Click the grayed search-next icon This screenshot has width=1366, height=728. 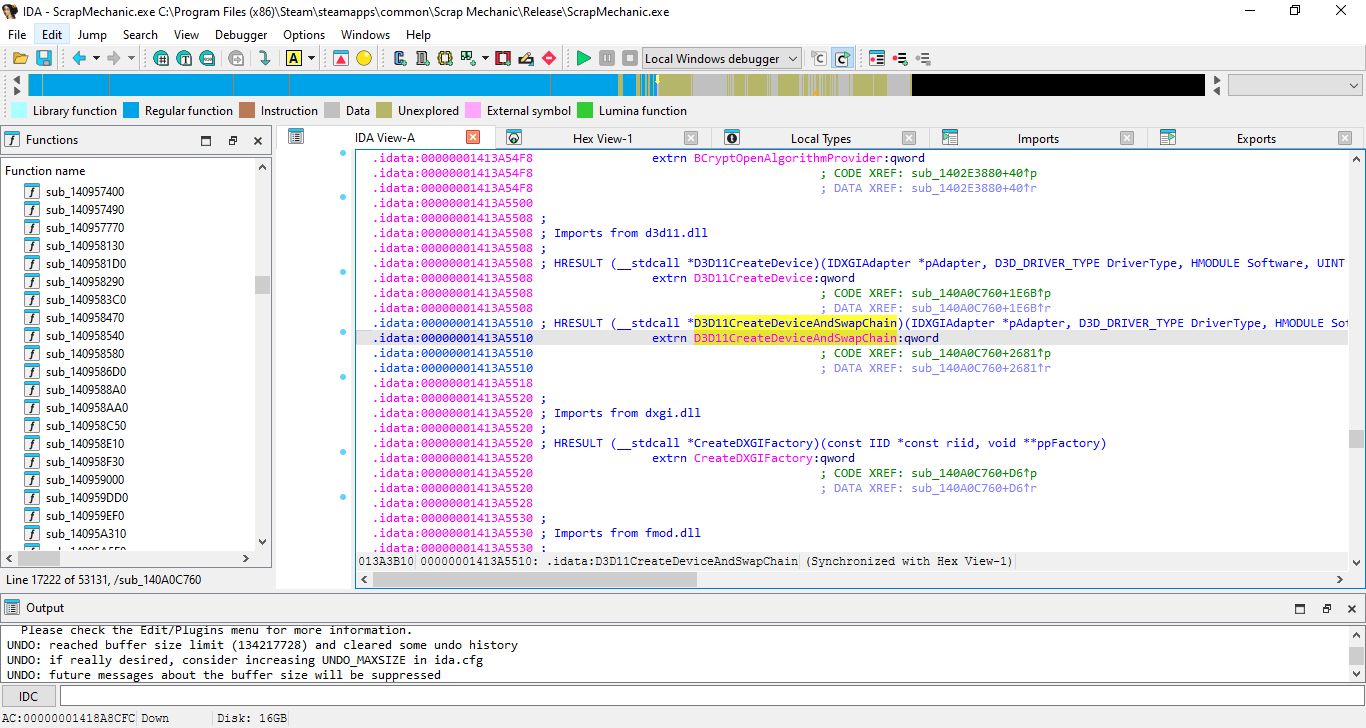pos(236,59)
